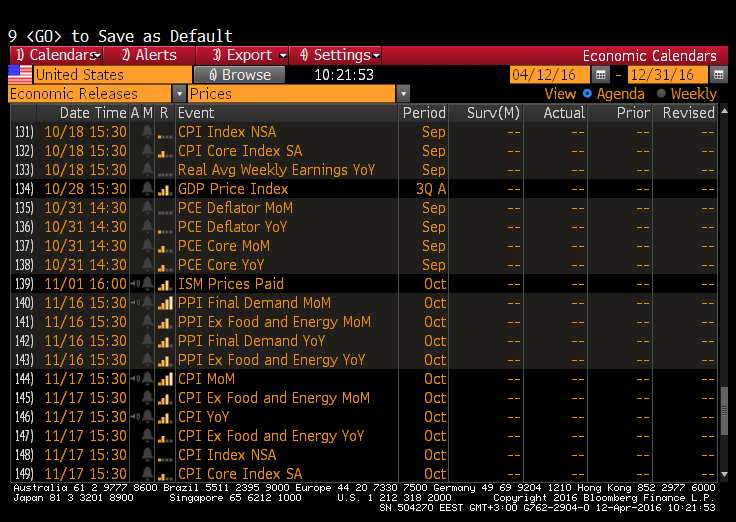The image size is (736, 522).
Task: Toggle the alert bell for ISM Prices Paid
Action: (x=147, y=284)
